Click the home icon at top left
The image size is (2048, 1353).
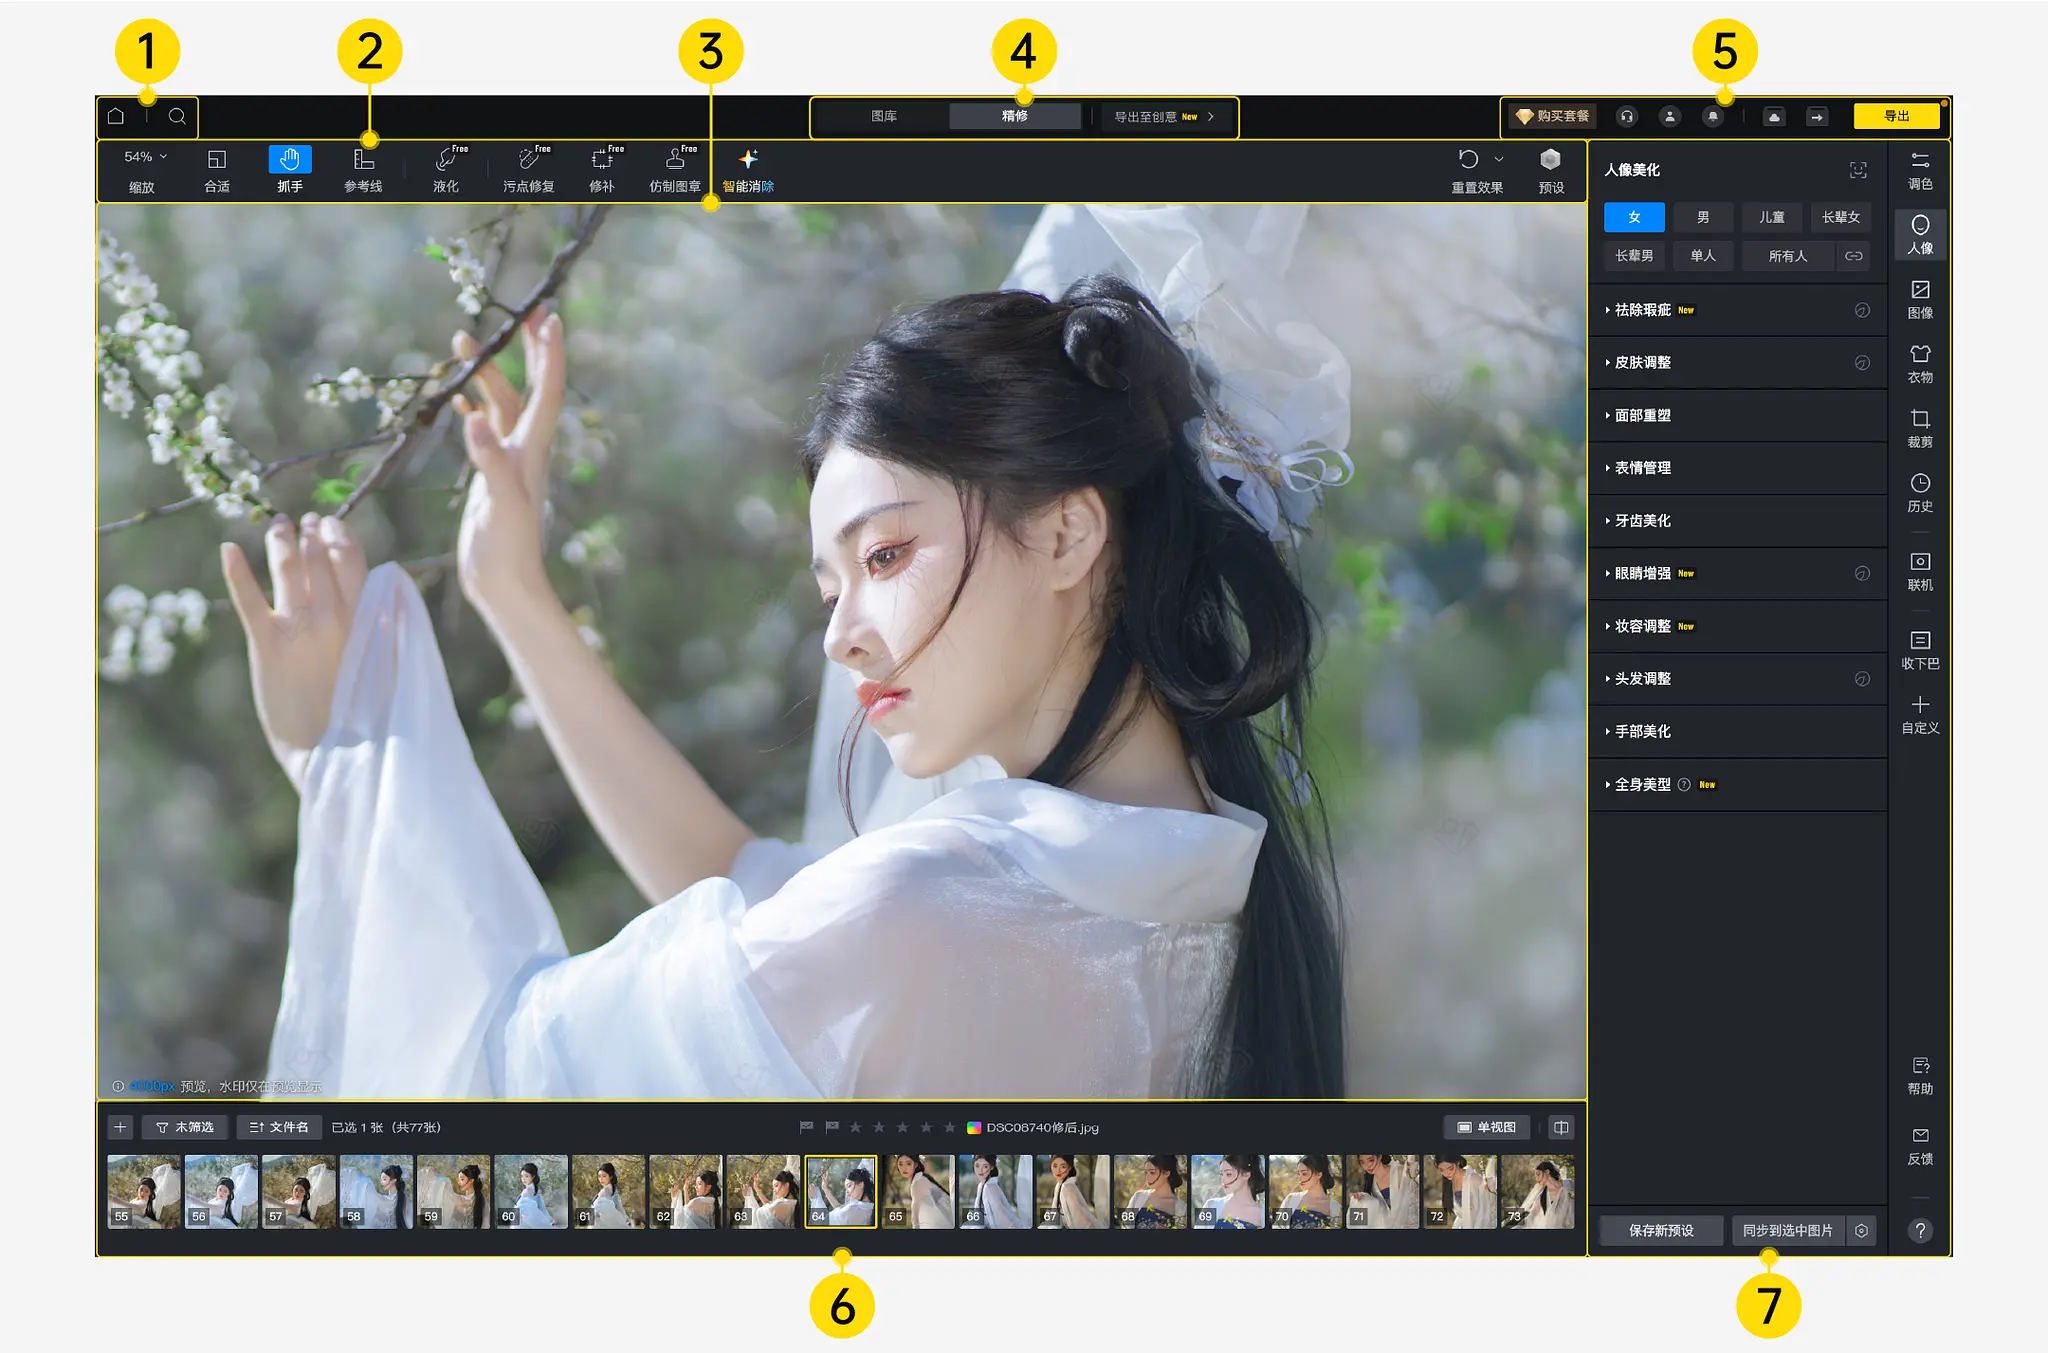pyautogui.click(x=116, y=116)
